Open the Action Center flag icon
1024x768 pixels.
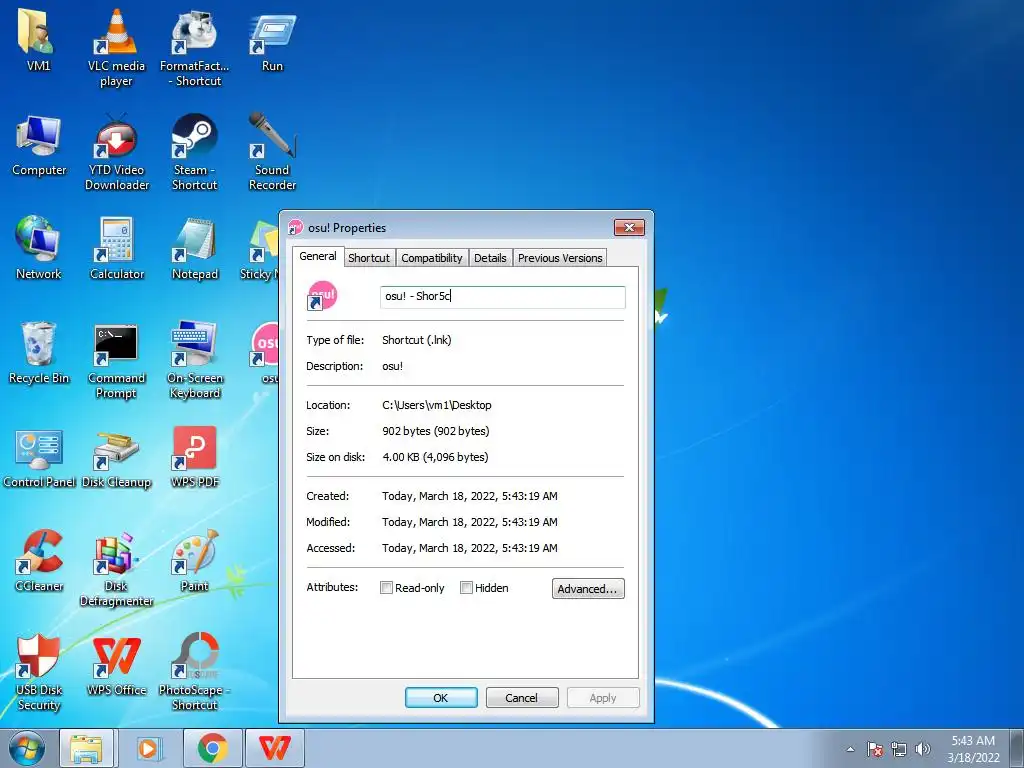point(874,749)
